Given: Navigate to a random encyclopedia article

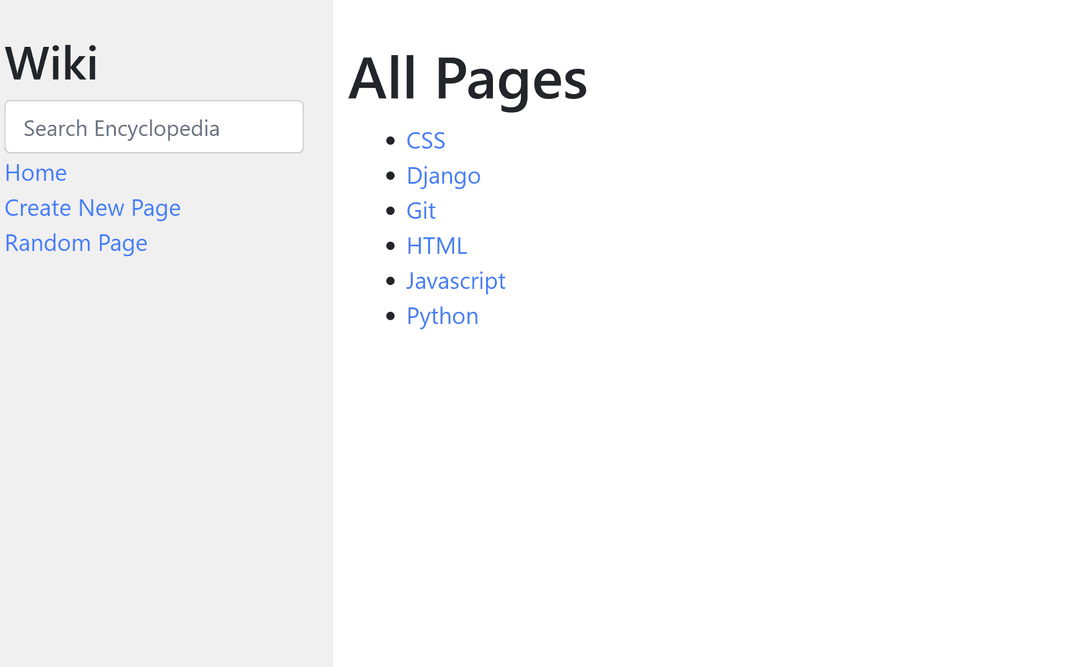Looking at the screenshot, I should (76, 243).
